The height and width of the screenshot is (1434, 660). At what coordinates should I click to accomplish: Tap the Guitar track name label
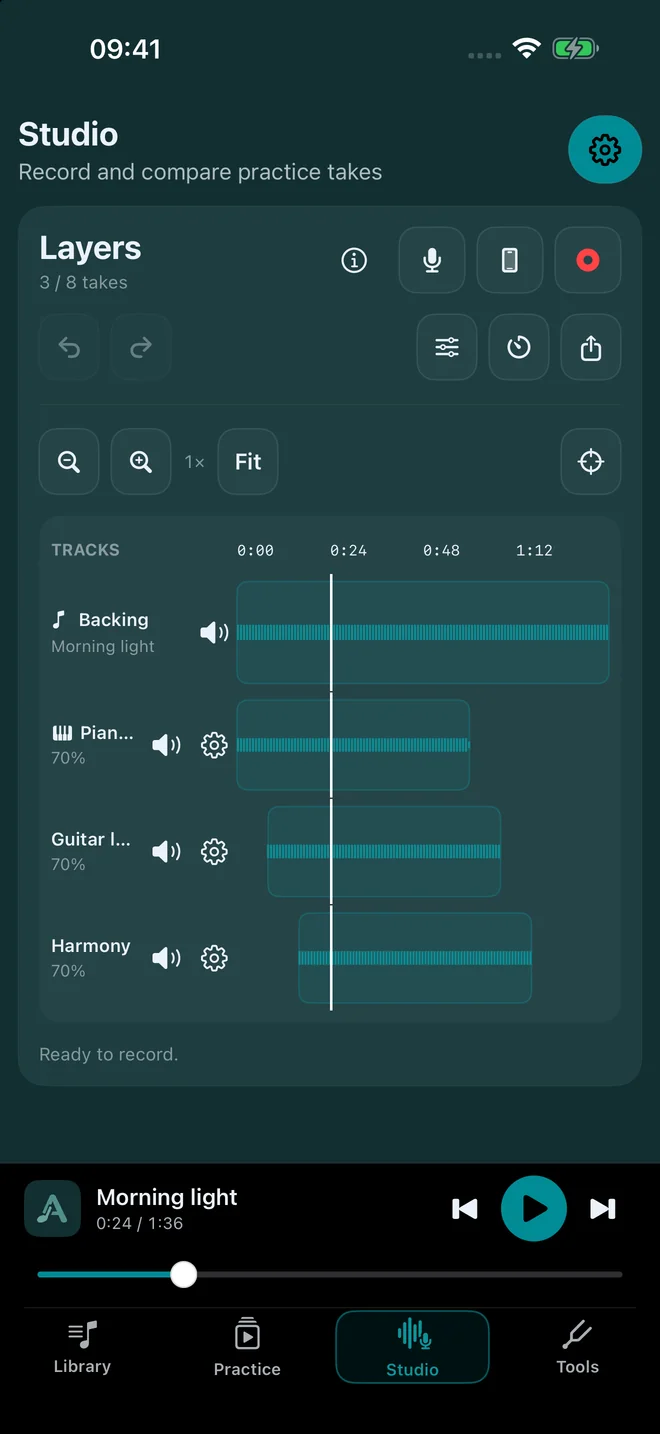click(91, 839)
